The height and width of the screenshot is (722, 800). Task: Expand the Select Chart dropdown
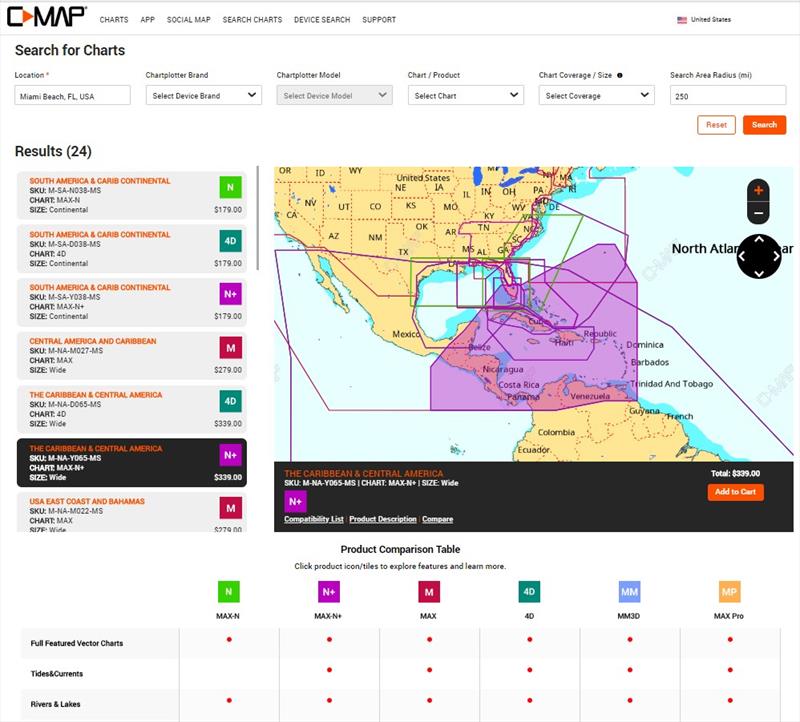[466, 95]
